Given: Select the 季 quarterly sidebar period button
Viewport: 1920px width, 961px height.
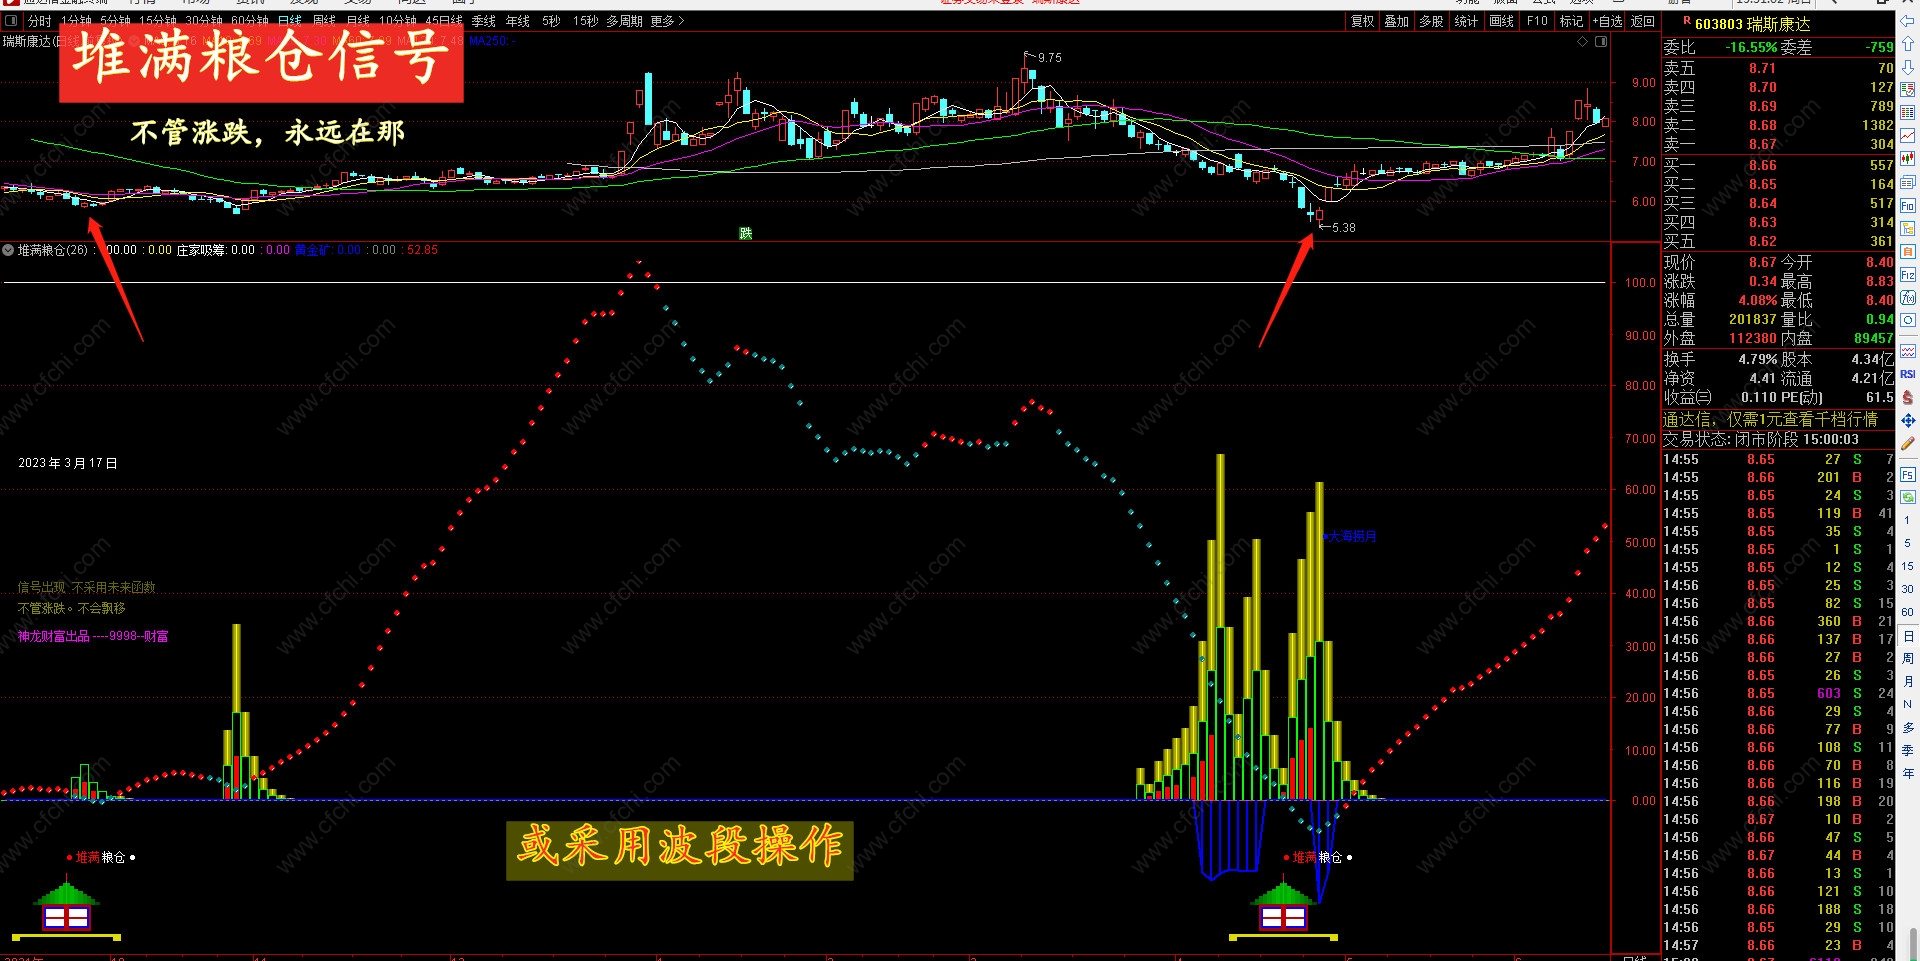Looking at the screenshot, I should click(1908, 750).
